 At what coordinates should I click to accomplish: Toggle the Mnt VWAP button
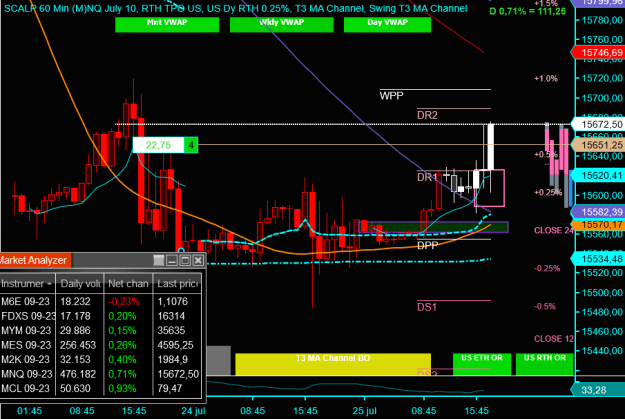tap(167, 25)
